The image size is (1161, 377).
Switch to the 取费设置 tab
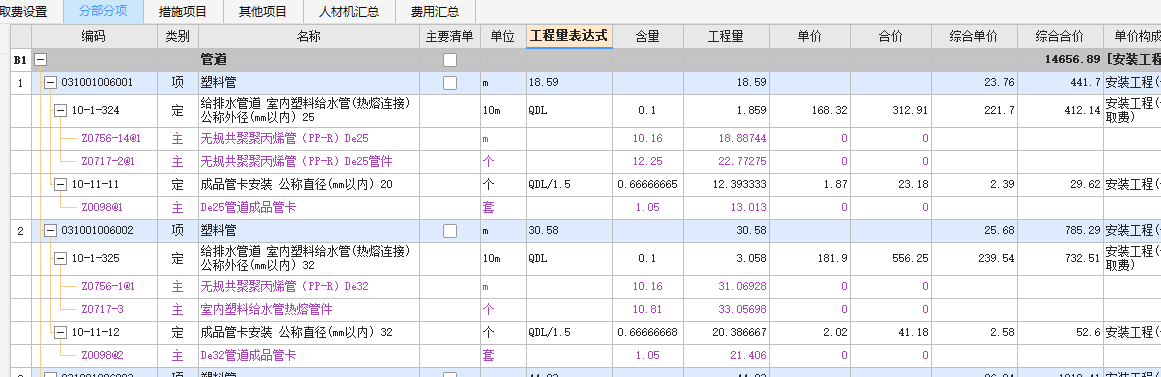pos(23,12)
